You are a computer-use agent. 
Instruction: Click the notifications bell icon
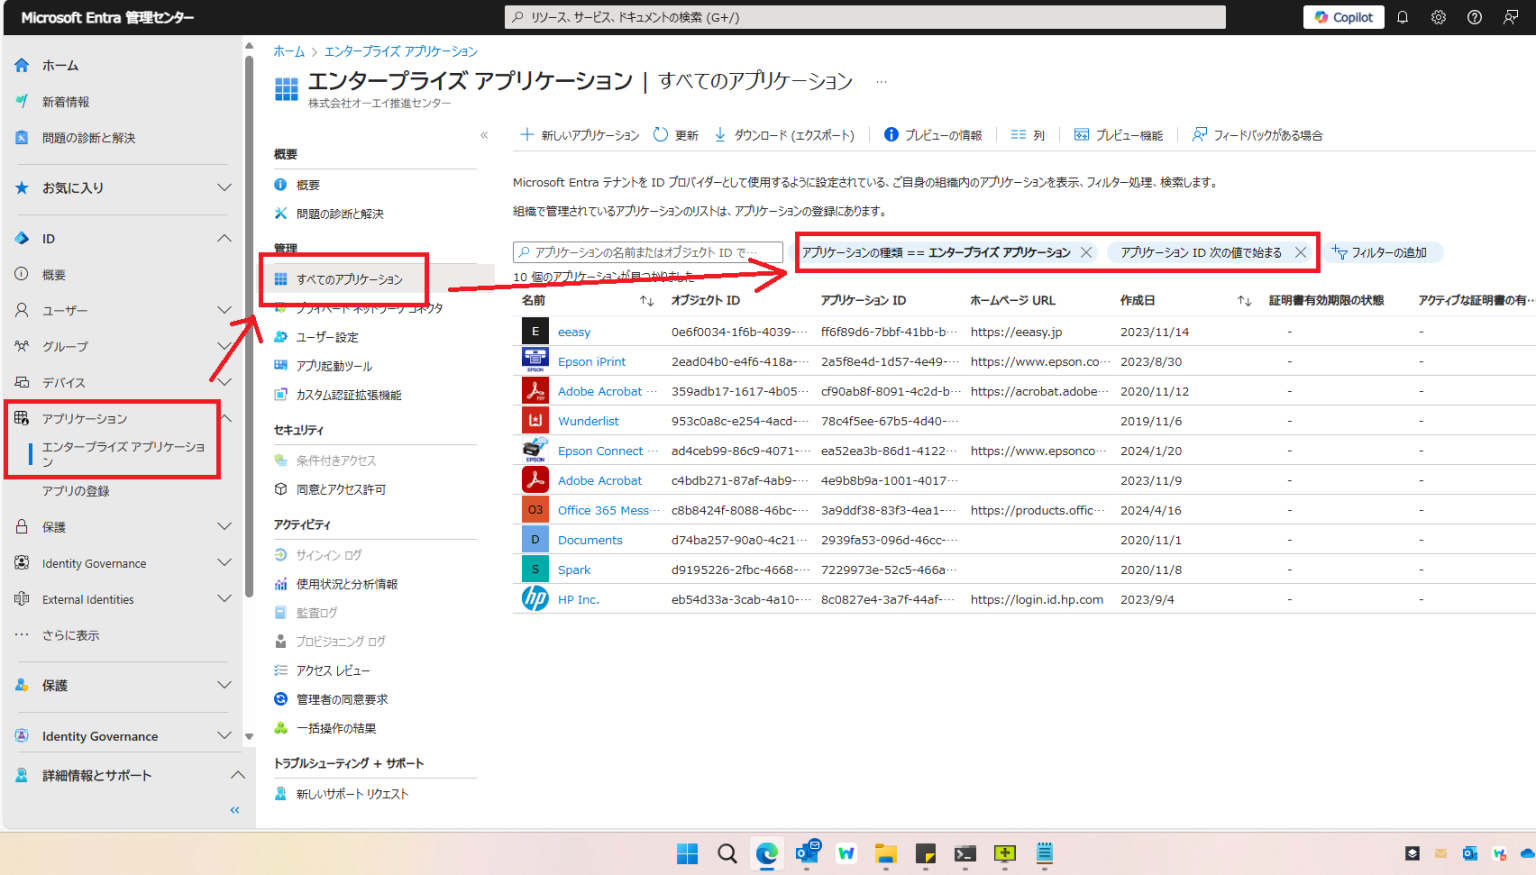pos(1402,17)
